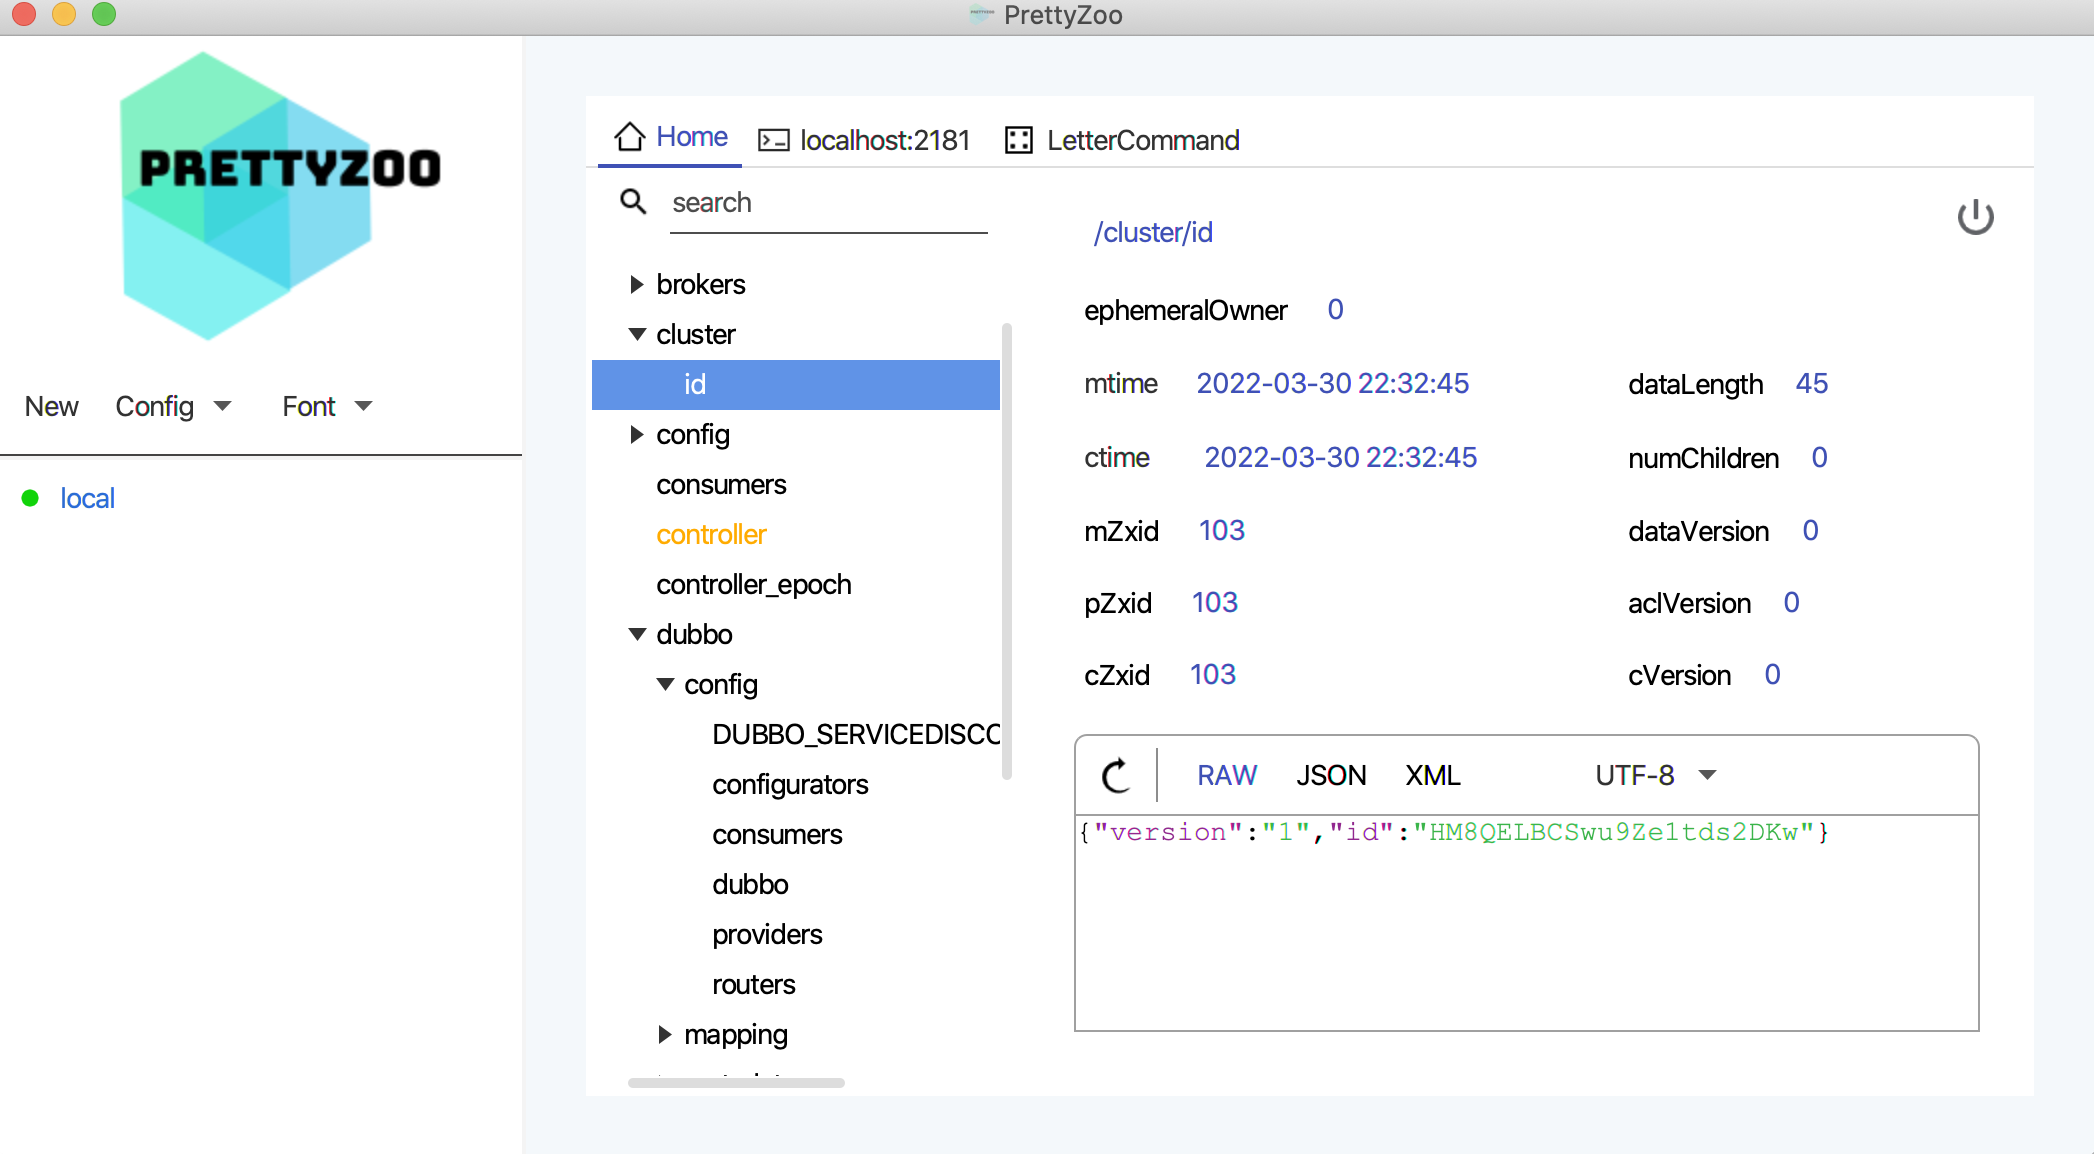Switch data view to JSON format

(x=1330, y=776)
